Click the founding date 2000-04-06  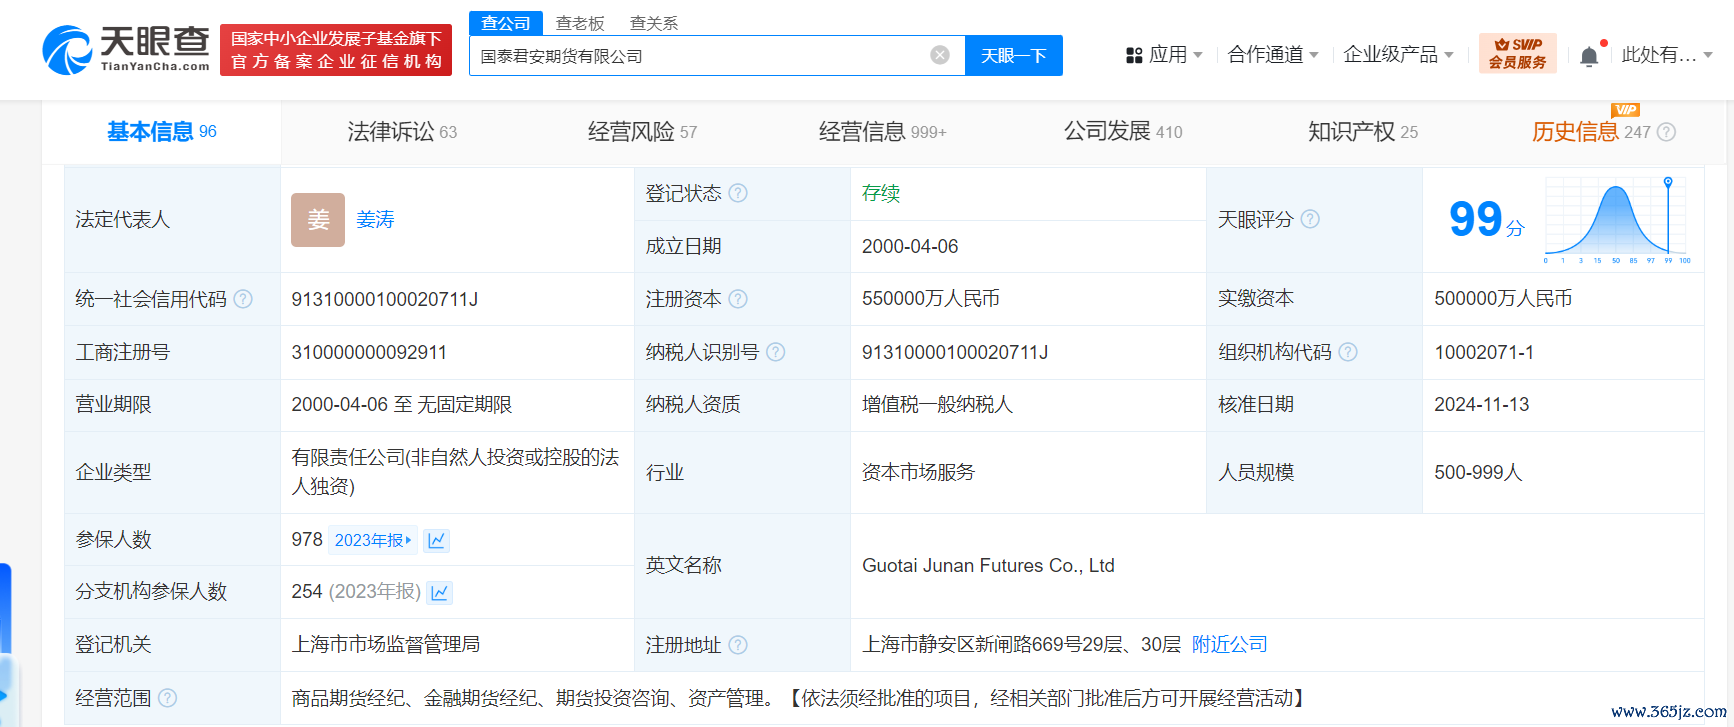point(910,246)
